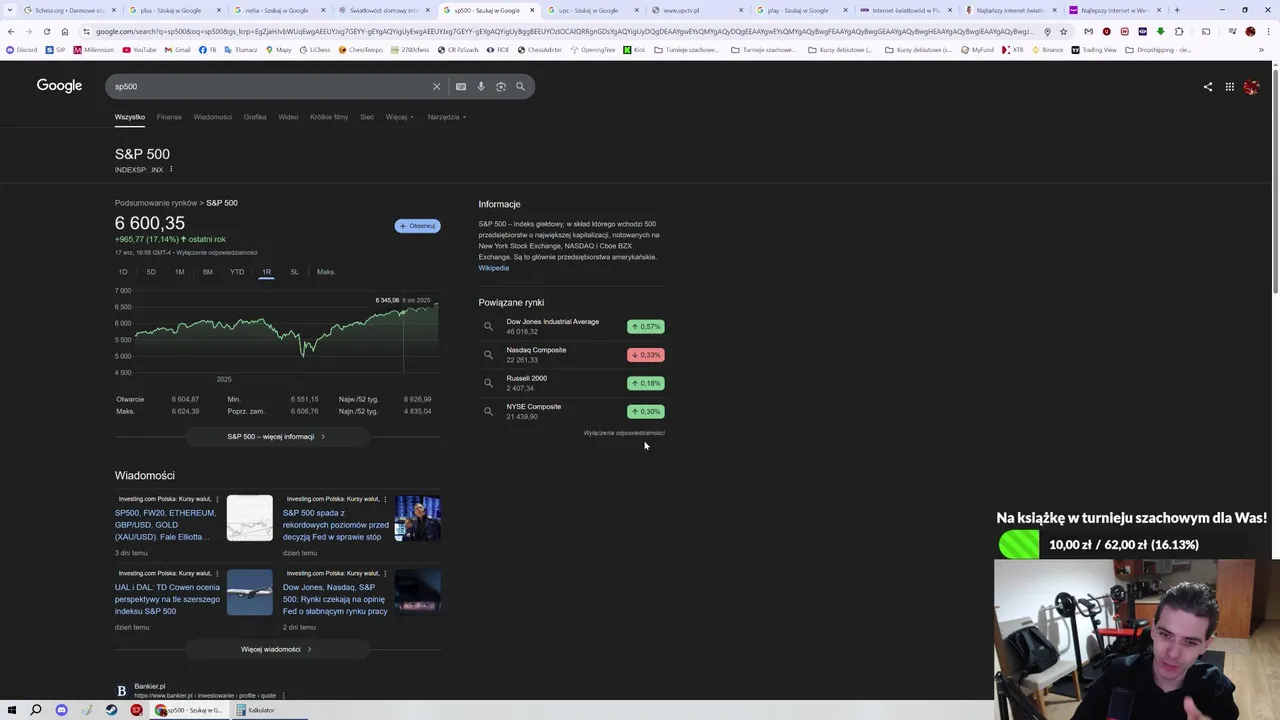Open article UAL i DAL: TD Cowen ocenia
1280x720 pixels.
[x=167, y=599]
